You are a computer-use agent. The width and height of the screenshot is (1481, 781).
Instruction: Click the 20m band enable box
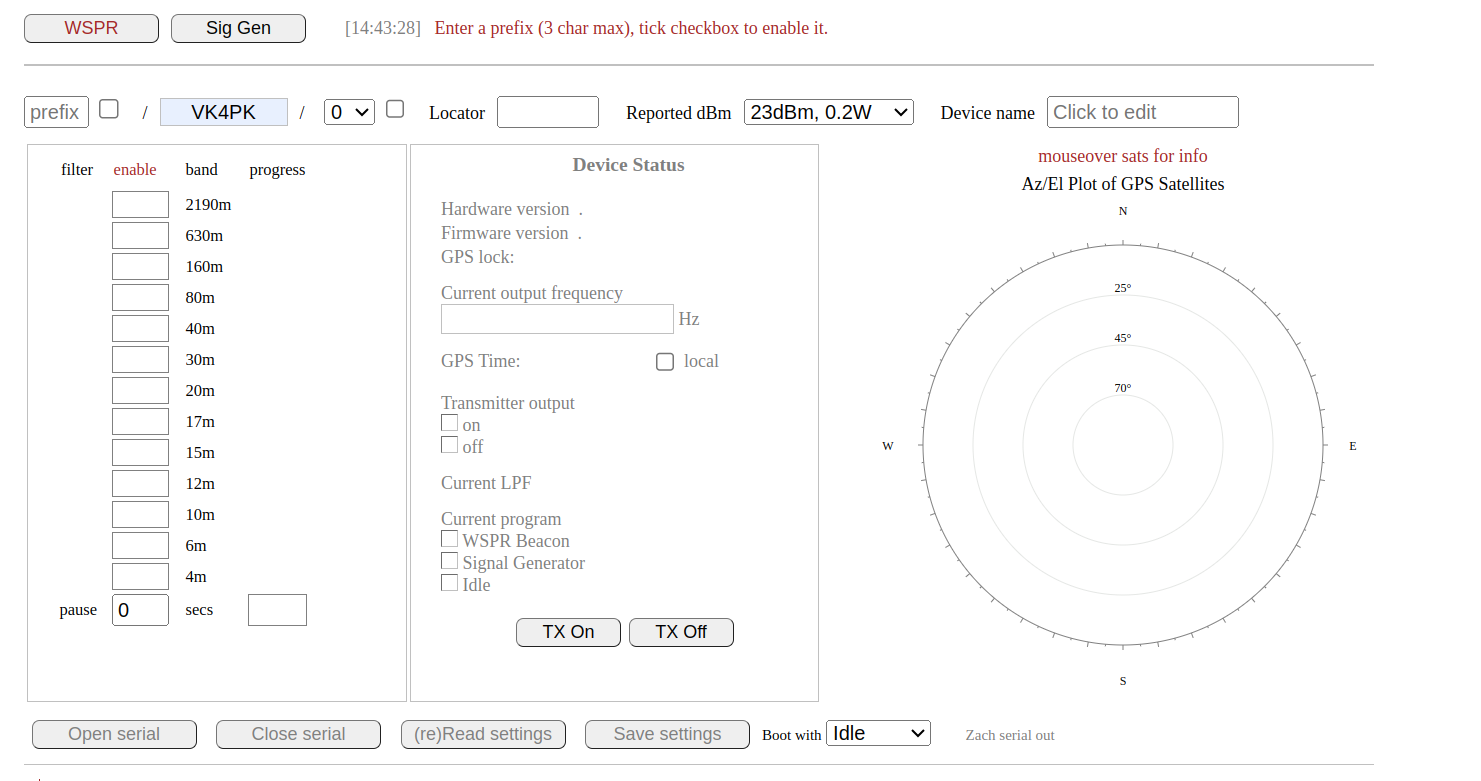coord(140,390)
